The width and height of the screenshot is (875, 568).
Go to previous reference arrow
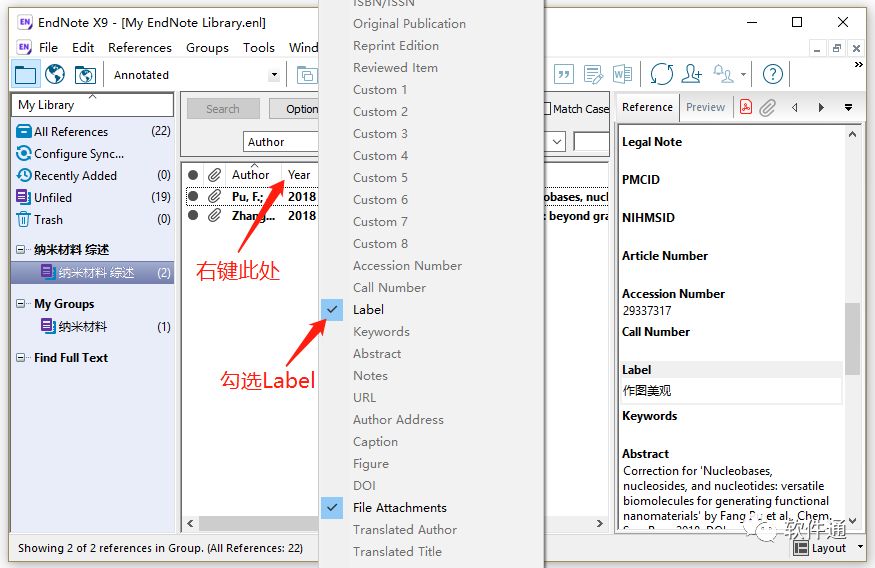795,107
